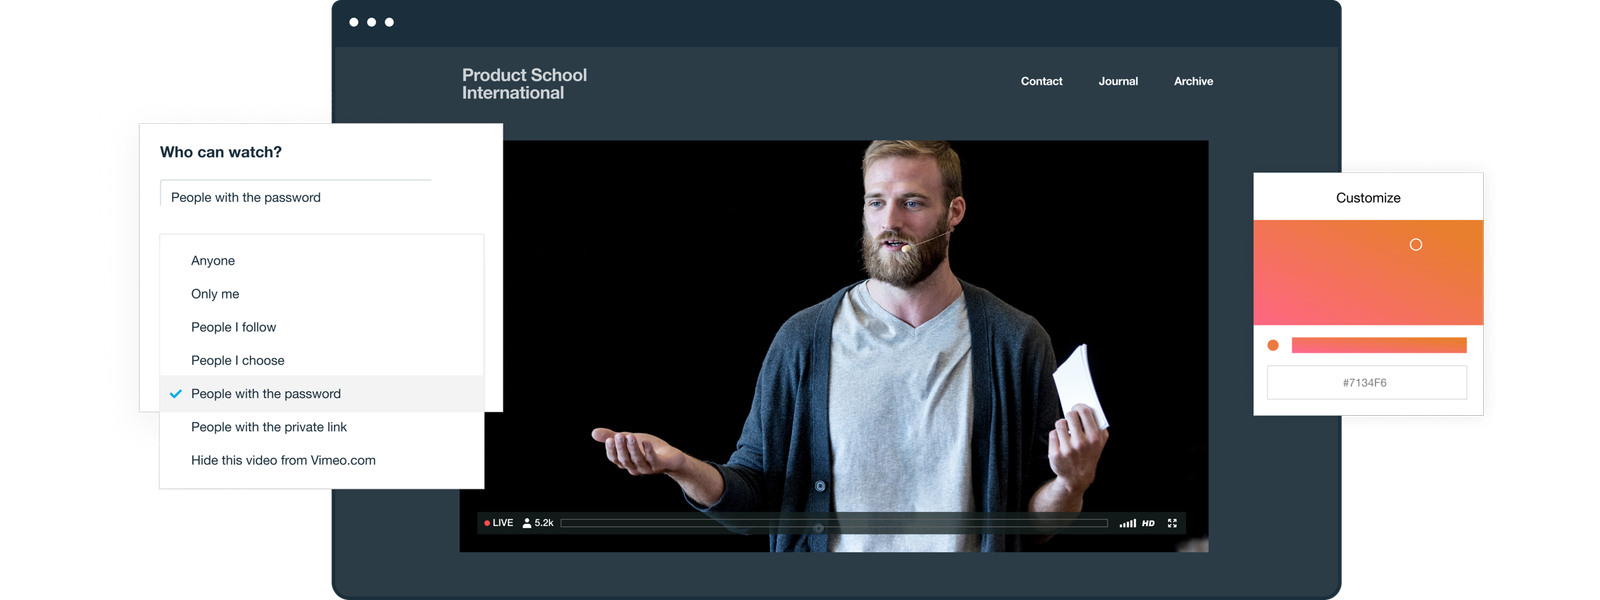Click the color picker circle handle
The width and height of the screenshot is (1600, 600).
click(1415, 245)
